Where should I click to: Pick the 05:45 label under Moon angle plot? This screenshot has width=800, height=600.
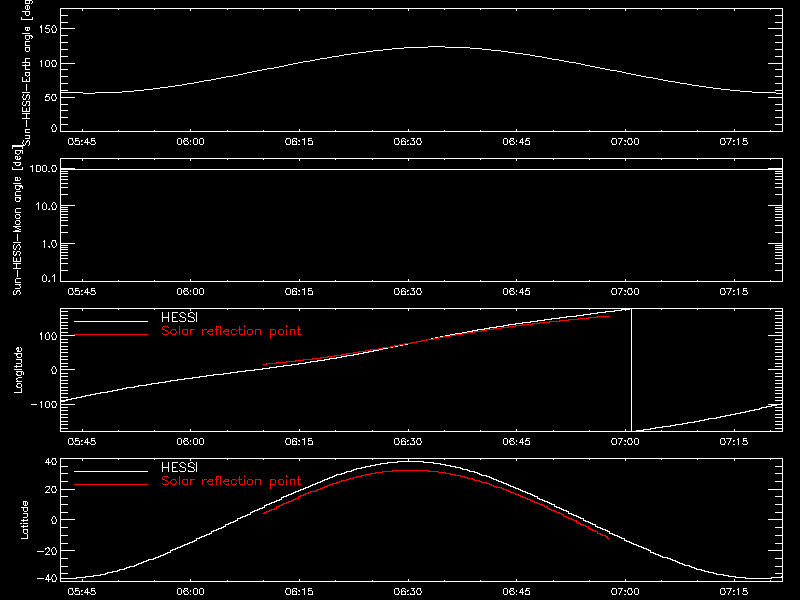pos(82,292)
